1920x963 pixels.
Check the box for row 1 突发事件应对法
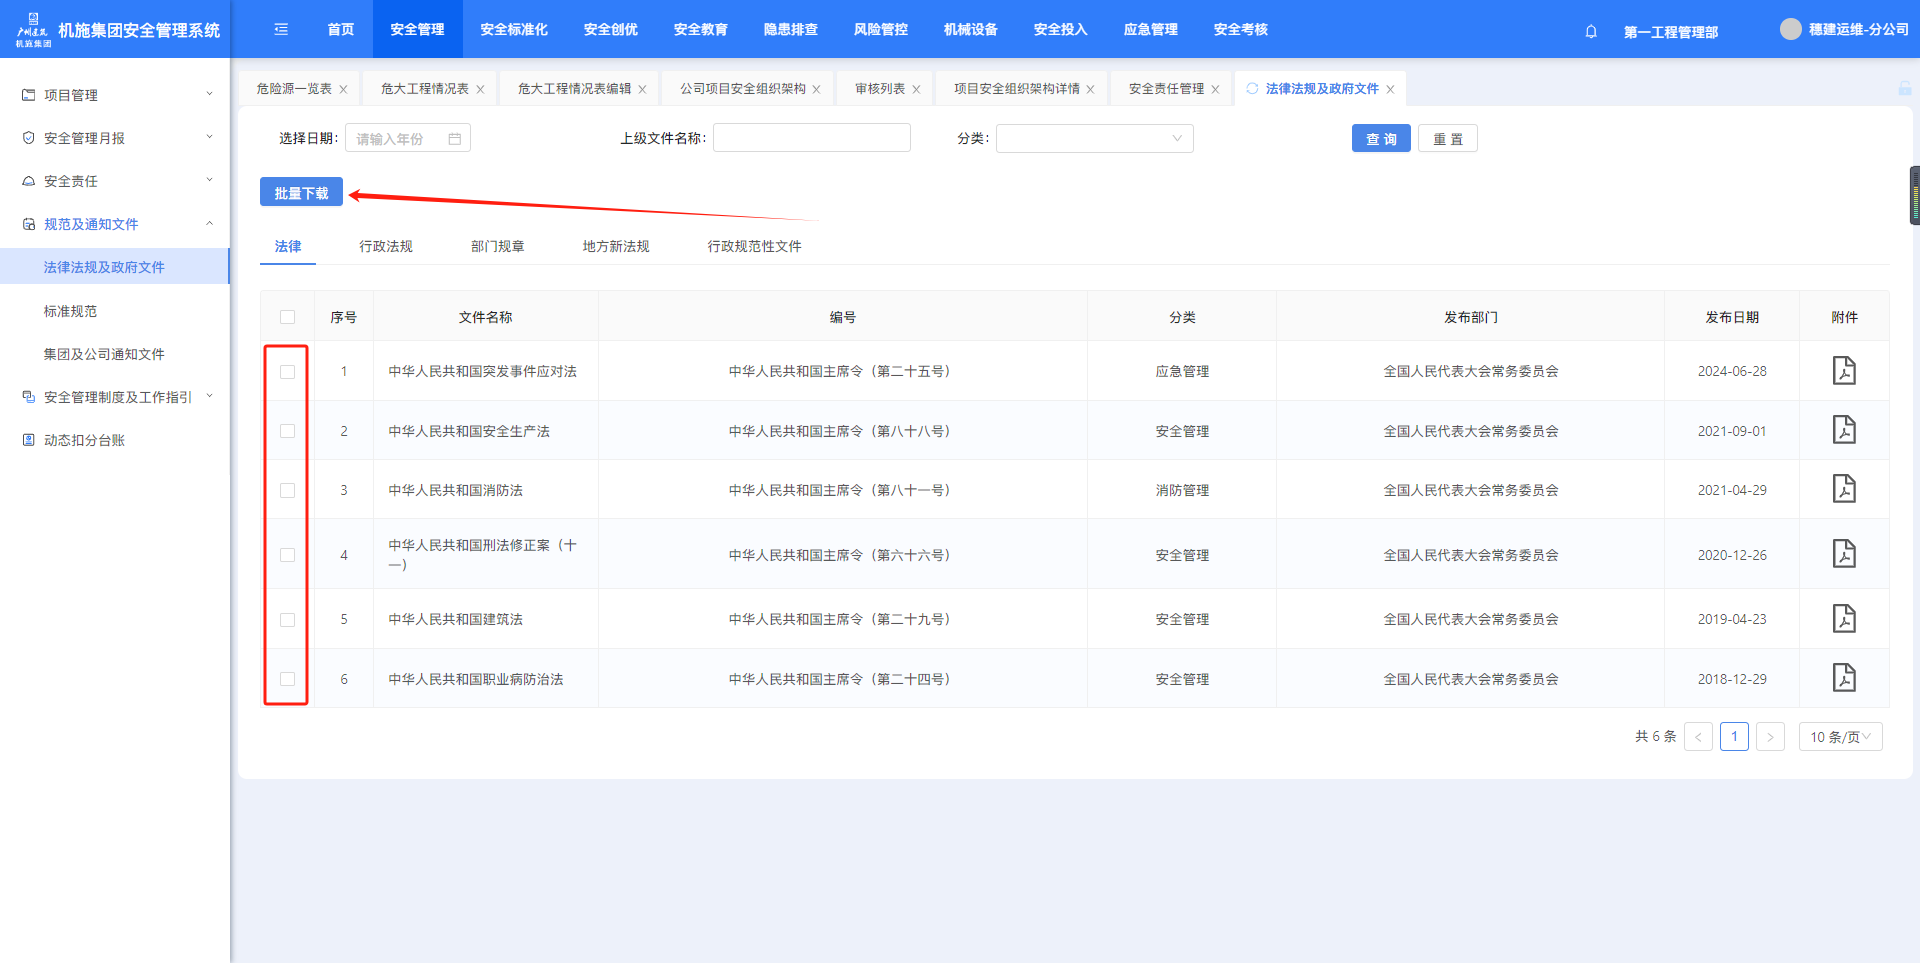288,372
